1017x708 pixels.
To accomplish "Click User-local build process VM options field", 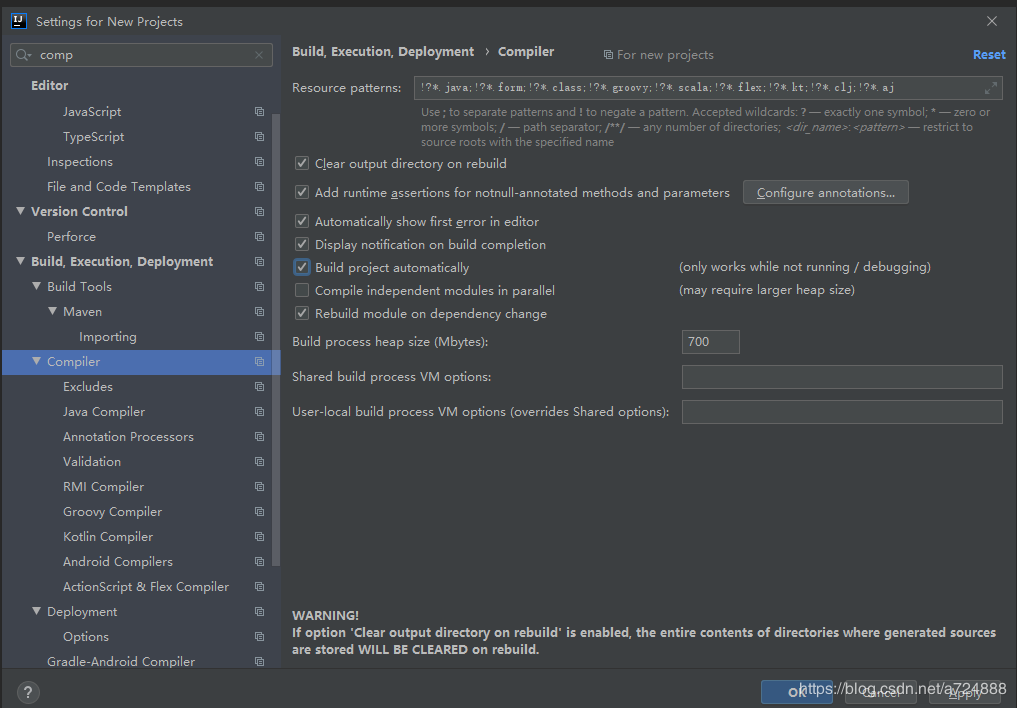I will [x=842, y=412].
